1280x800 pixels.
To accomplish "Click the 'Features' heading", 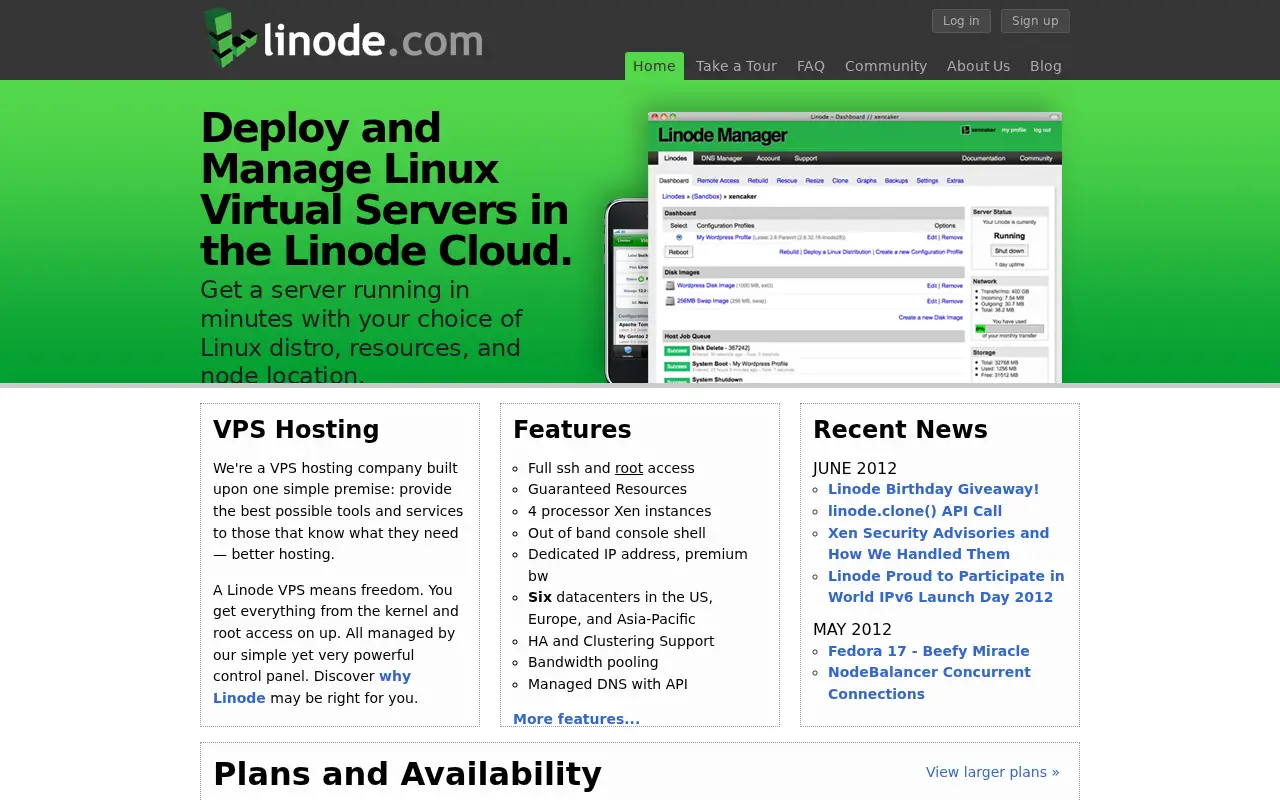I will pyautogui.click(x=572, y=430).
